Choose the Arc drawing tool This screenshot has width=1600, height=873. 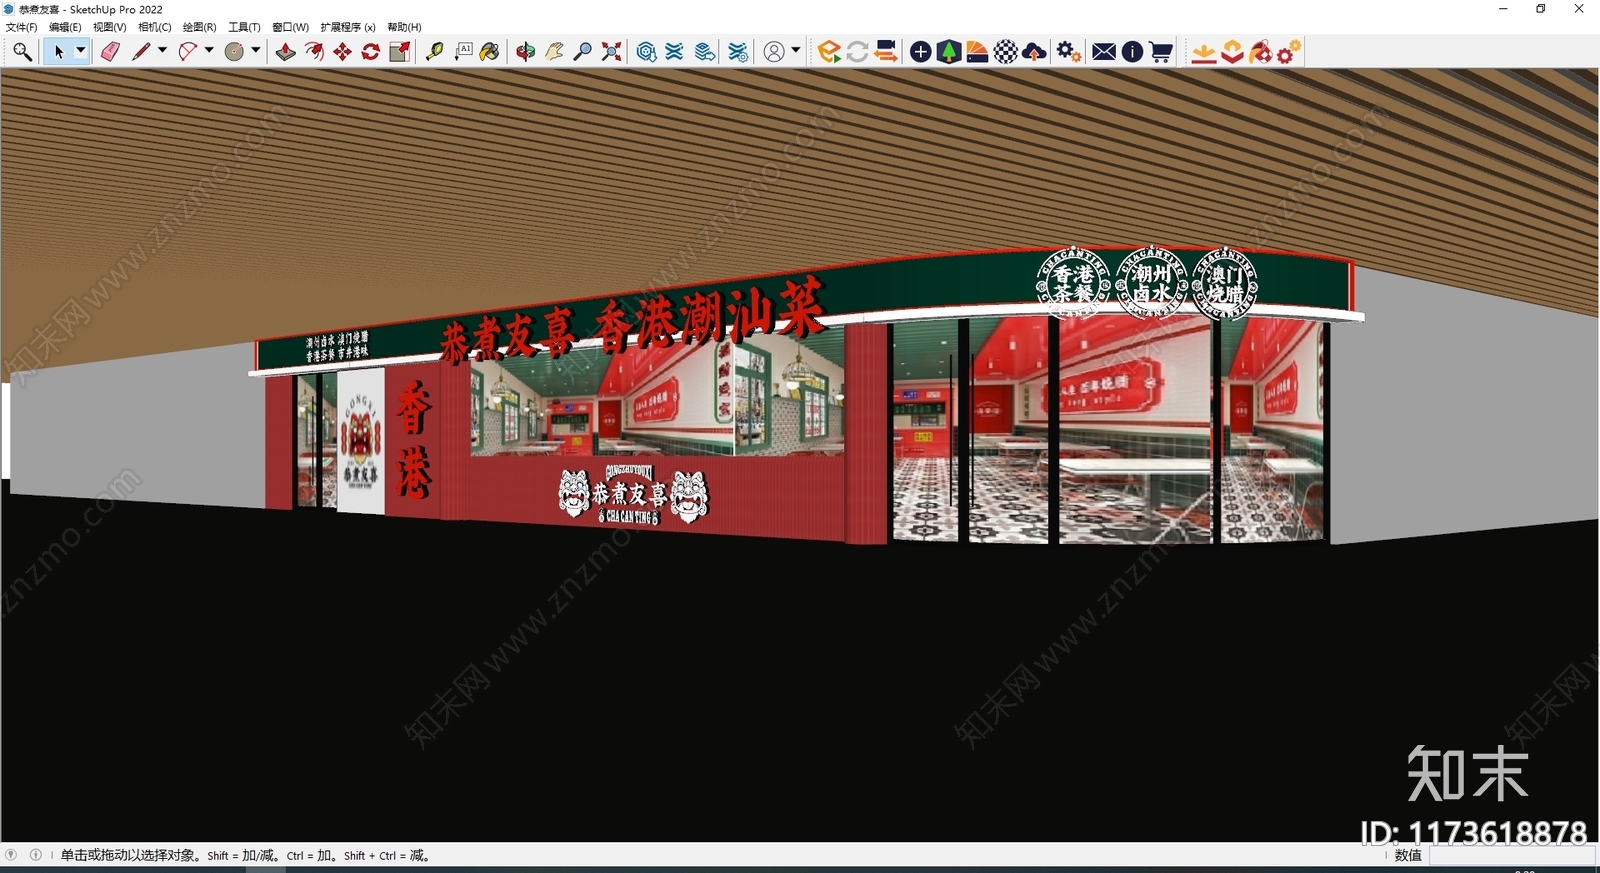pos(187,52)
